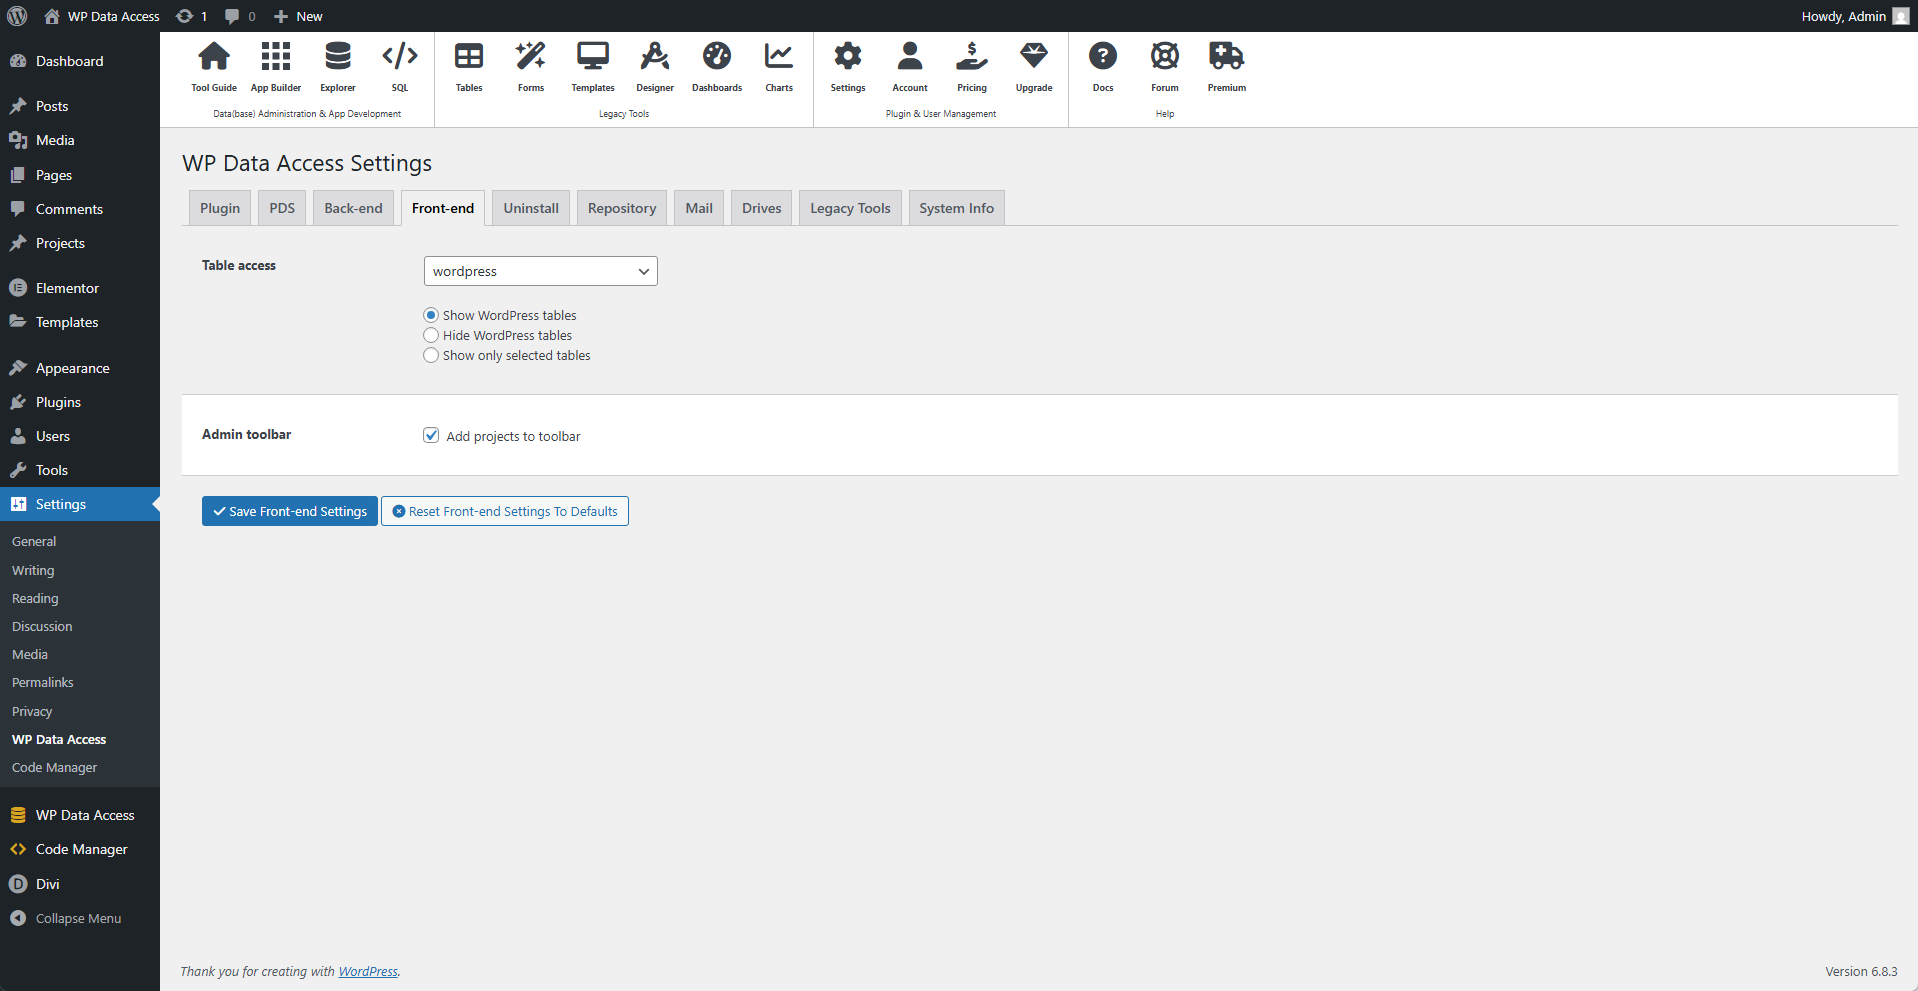This screenshot has height=991, width=1918.
Task: Open the System Info tab
Action: [x=955, y=207]
